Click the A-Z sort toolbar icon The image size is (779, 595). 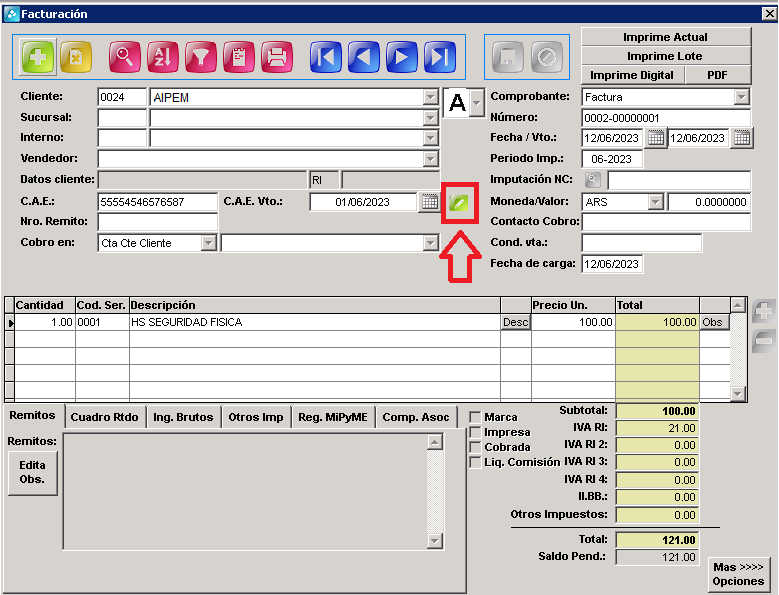coord(162,57)
